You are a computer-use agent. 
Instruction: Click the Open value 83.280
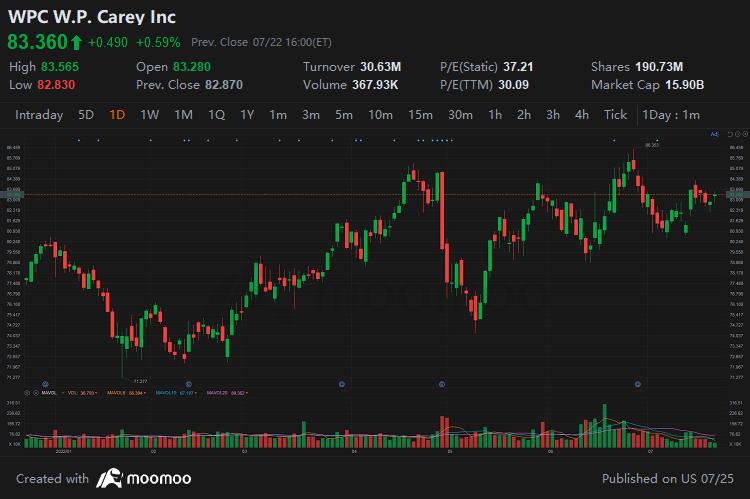point(192,67)
